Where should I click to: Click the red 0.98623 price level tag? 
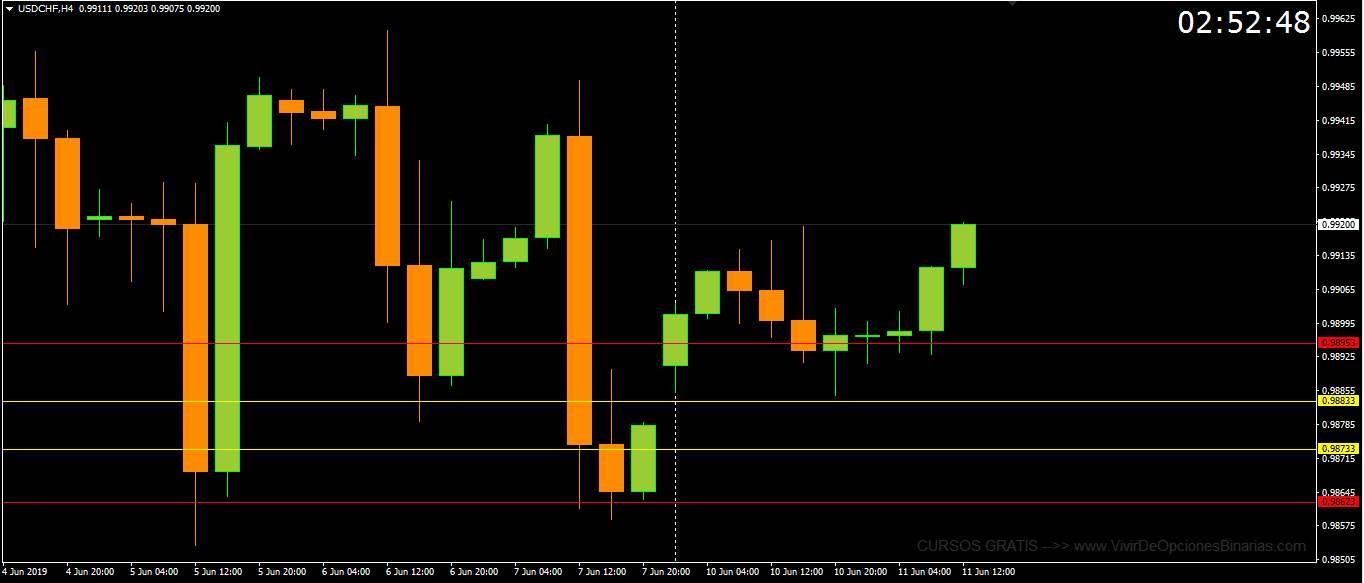(1338, 502)
